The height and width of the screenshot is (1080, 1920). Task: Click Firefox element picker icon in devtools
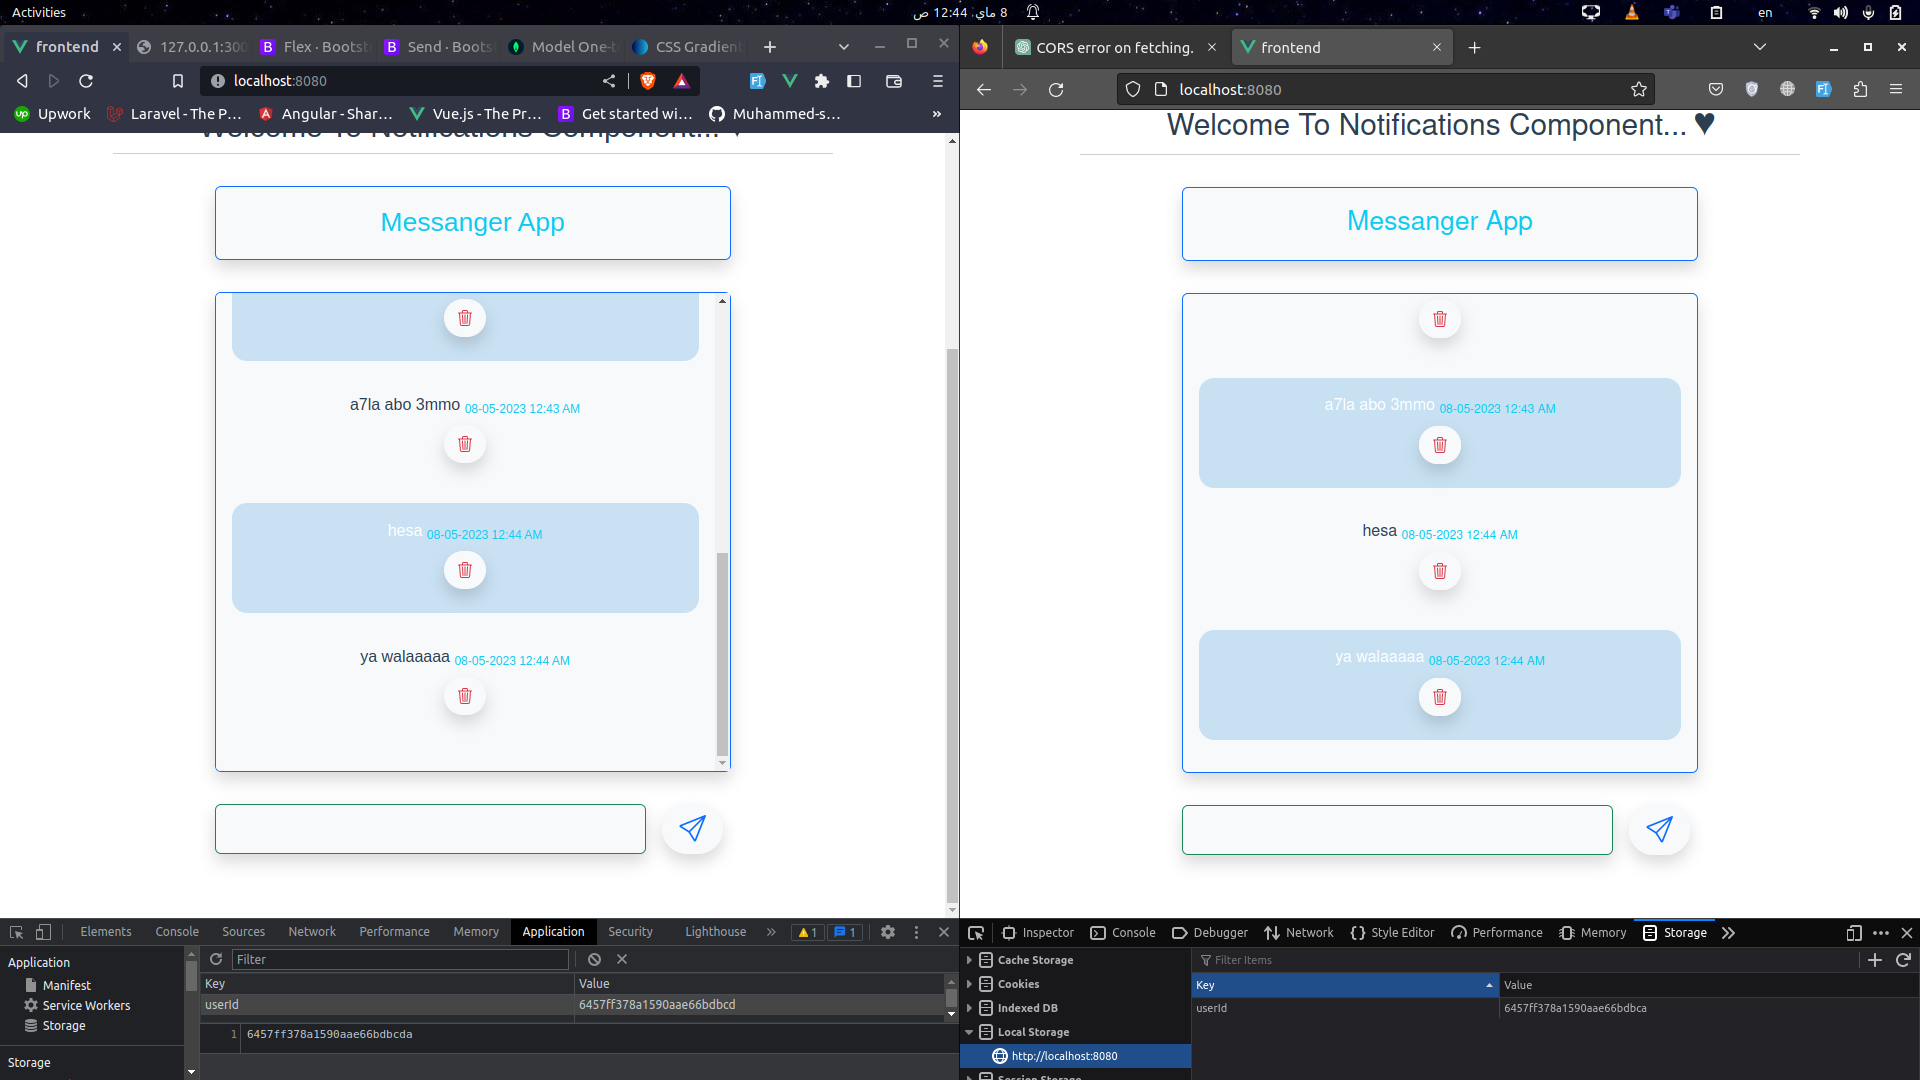coord(976,932)
